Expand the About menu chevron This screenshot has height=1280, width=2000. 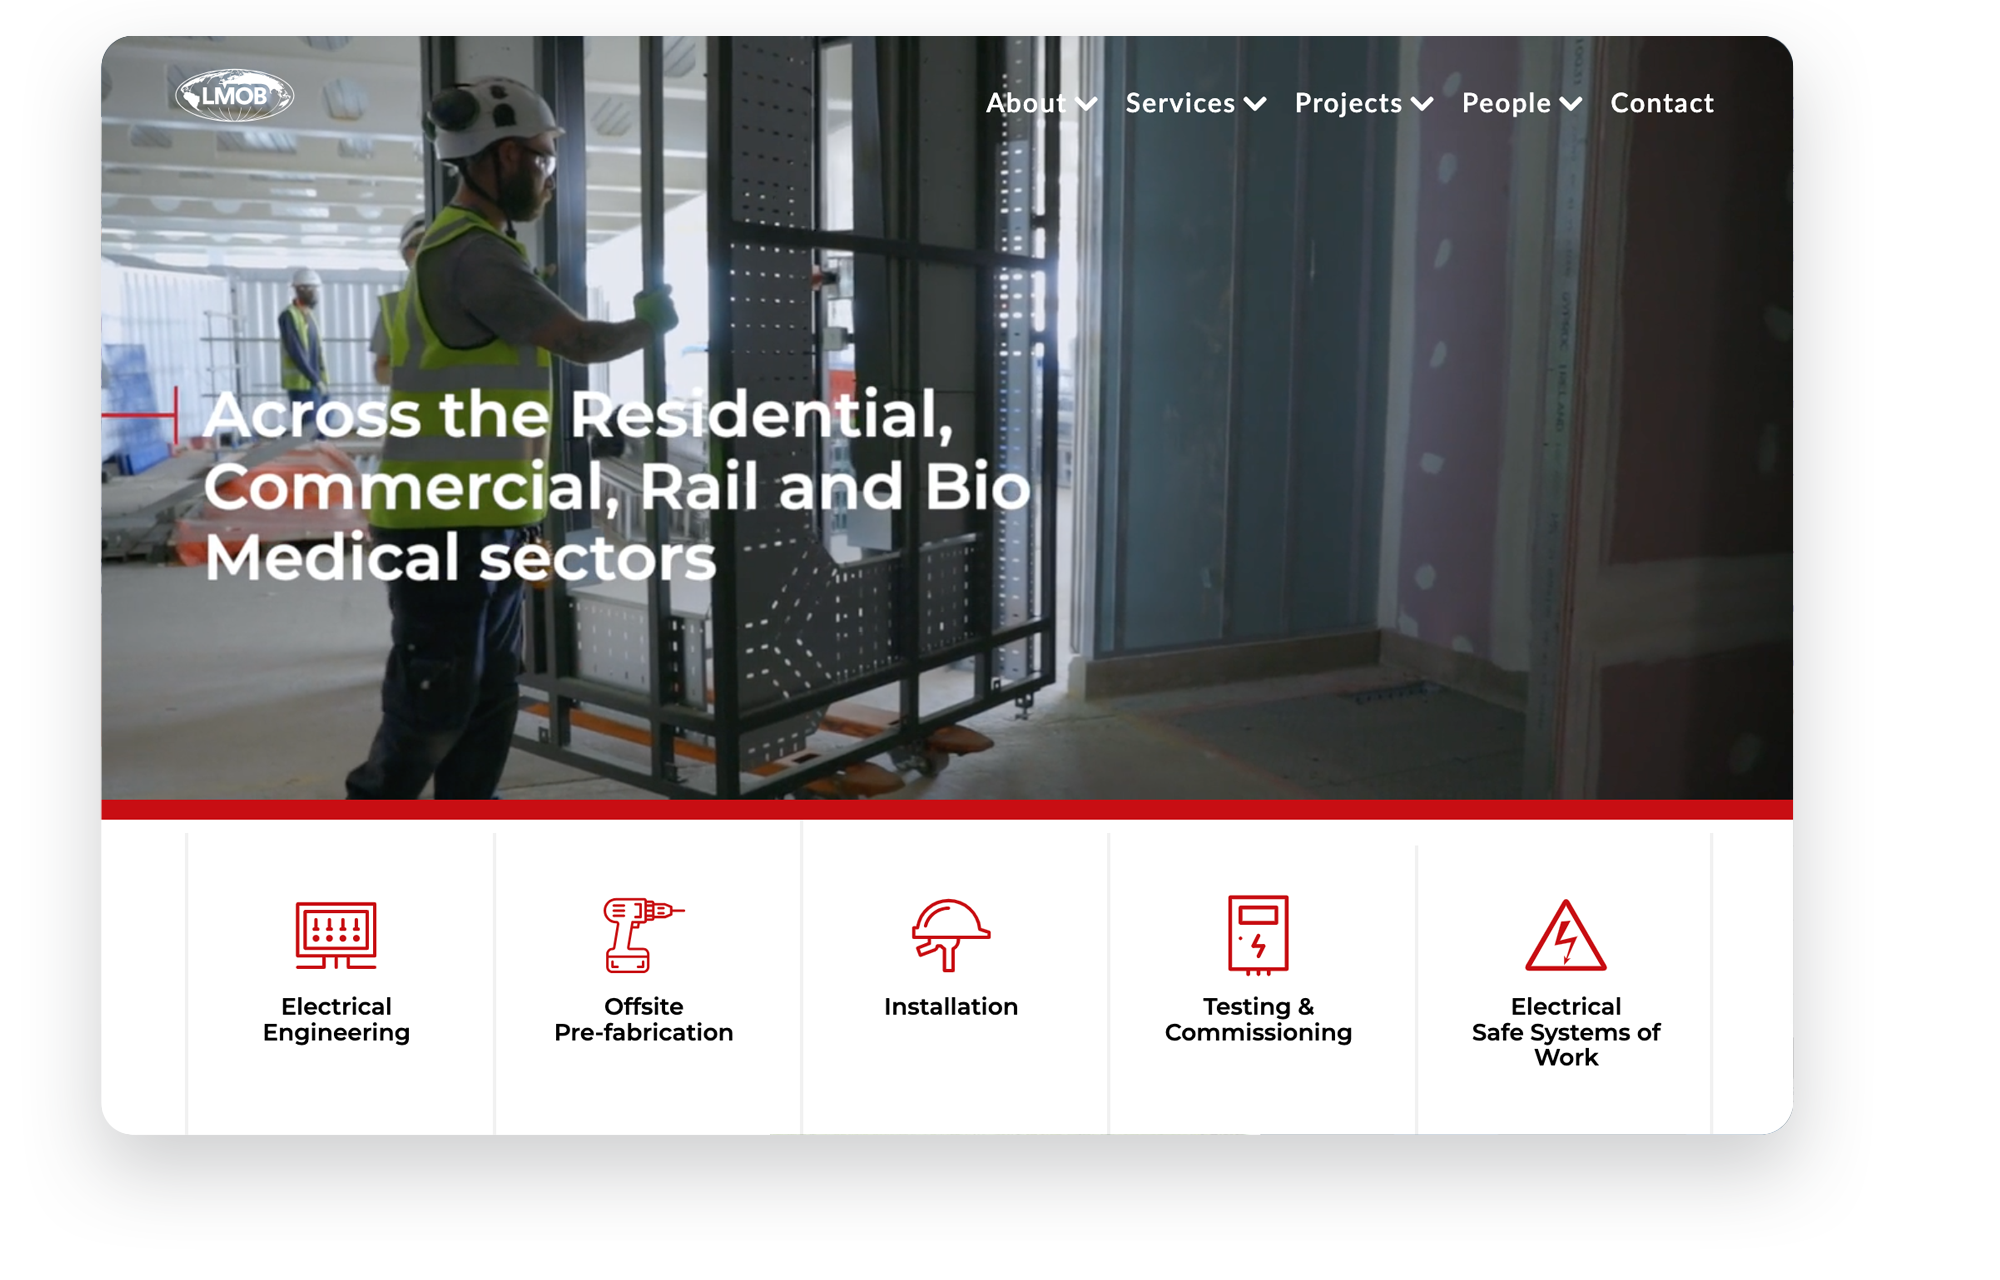tap(1087, 104)
